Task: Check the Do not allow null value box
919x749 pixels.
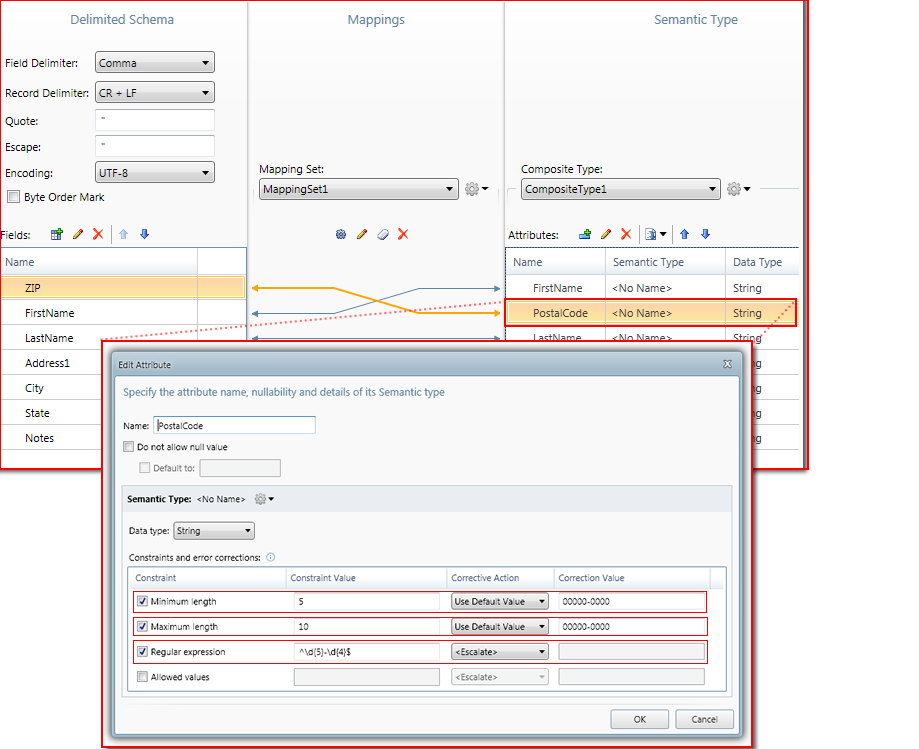Action: [128, 447]
